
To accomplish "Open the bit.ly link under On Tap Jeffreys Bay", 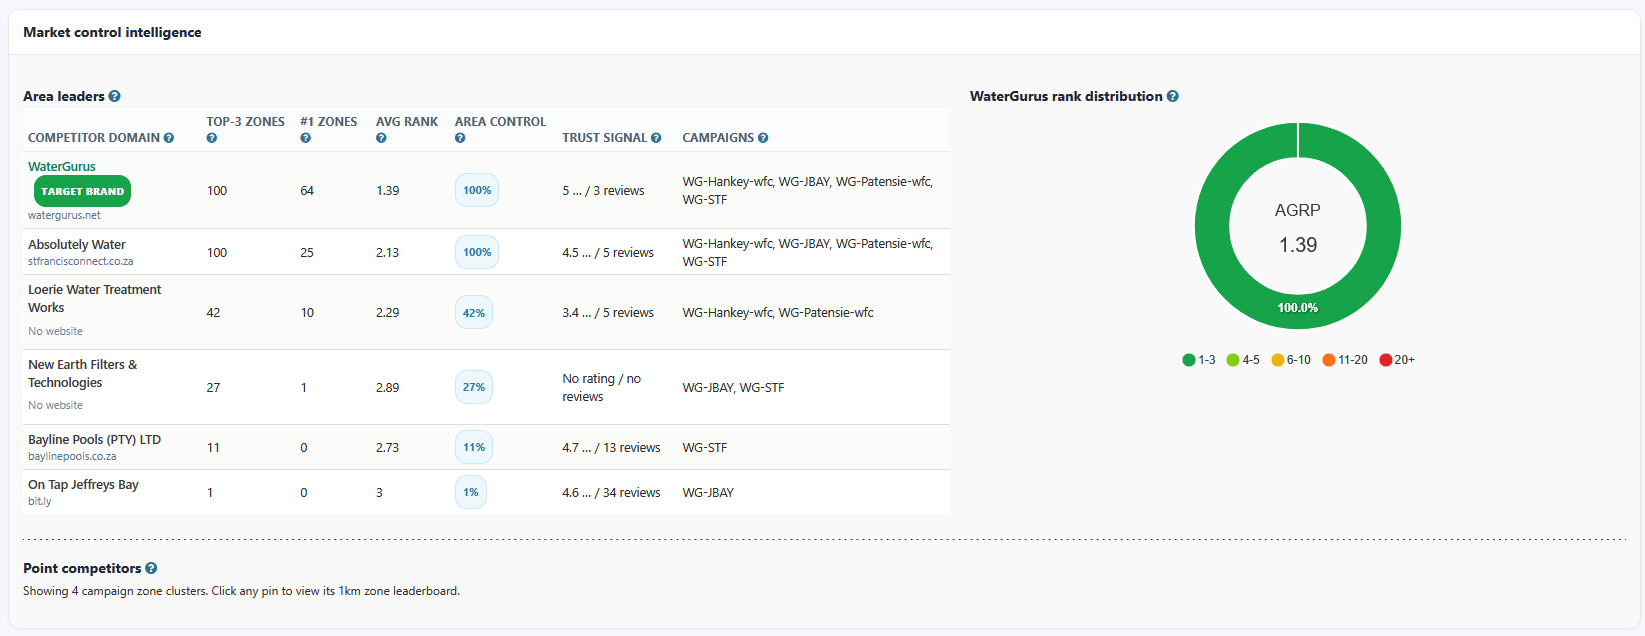I will click(39, 501).
